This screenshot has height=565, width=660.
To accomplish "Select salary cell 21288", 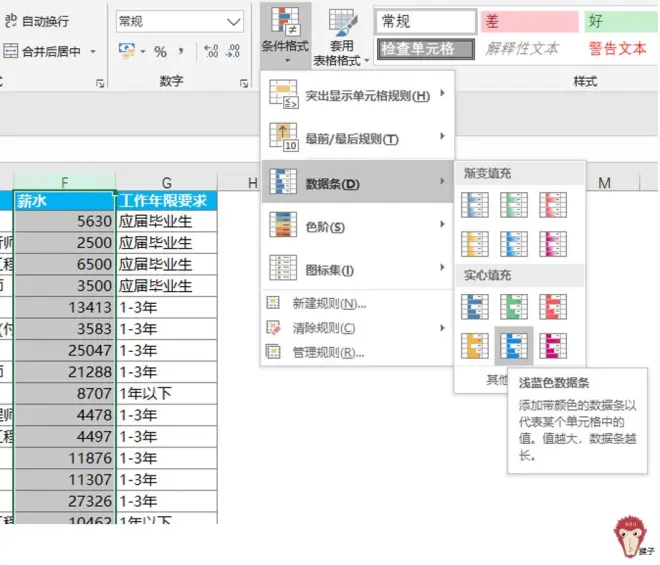I will (64, 372).
